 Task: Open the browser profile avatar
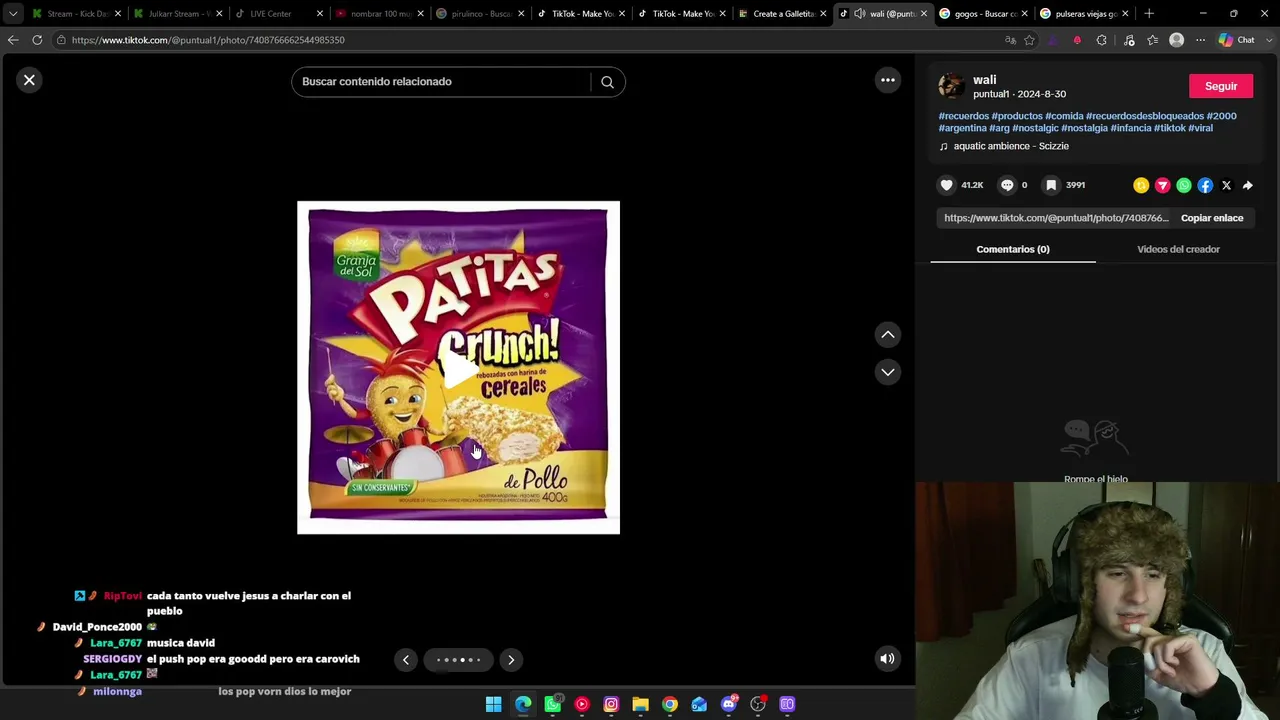pos(1176,40)
